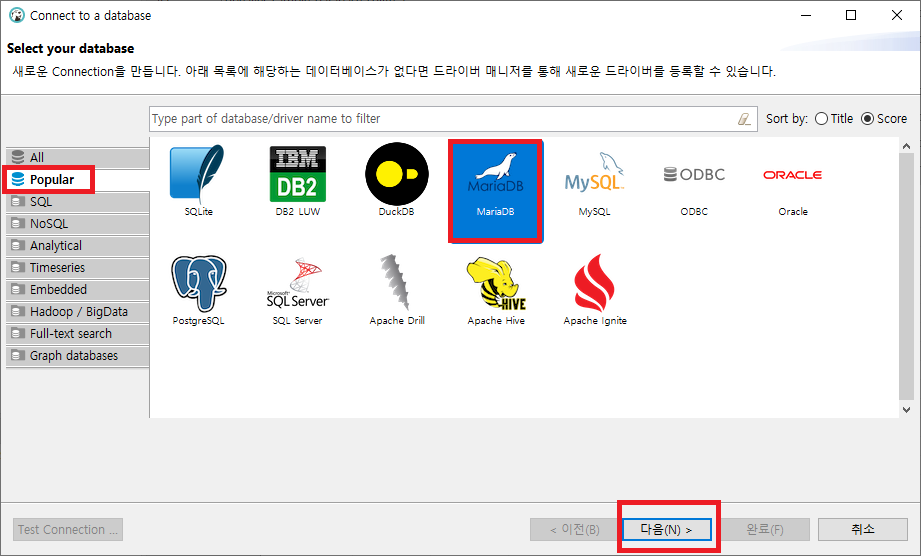
Task: Click the DBeaver app icon in title bar
Action: click(16, 15)
